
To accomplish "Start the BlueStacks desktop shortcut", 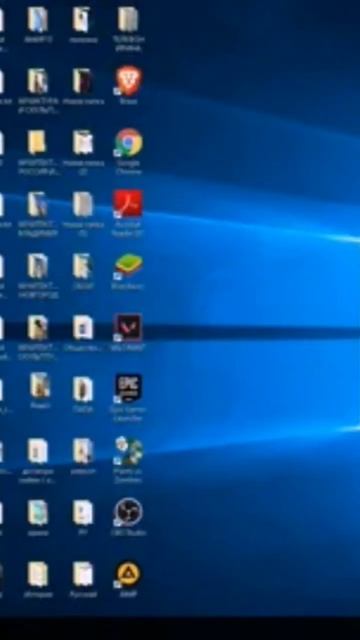I will pyautogui.click(x=128, y=266).
